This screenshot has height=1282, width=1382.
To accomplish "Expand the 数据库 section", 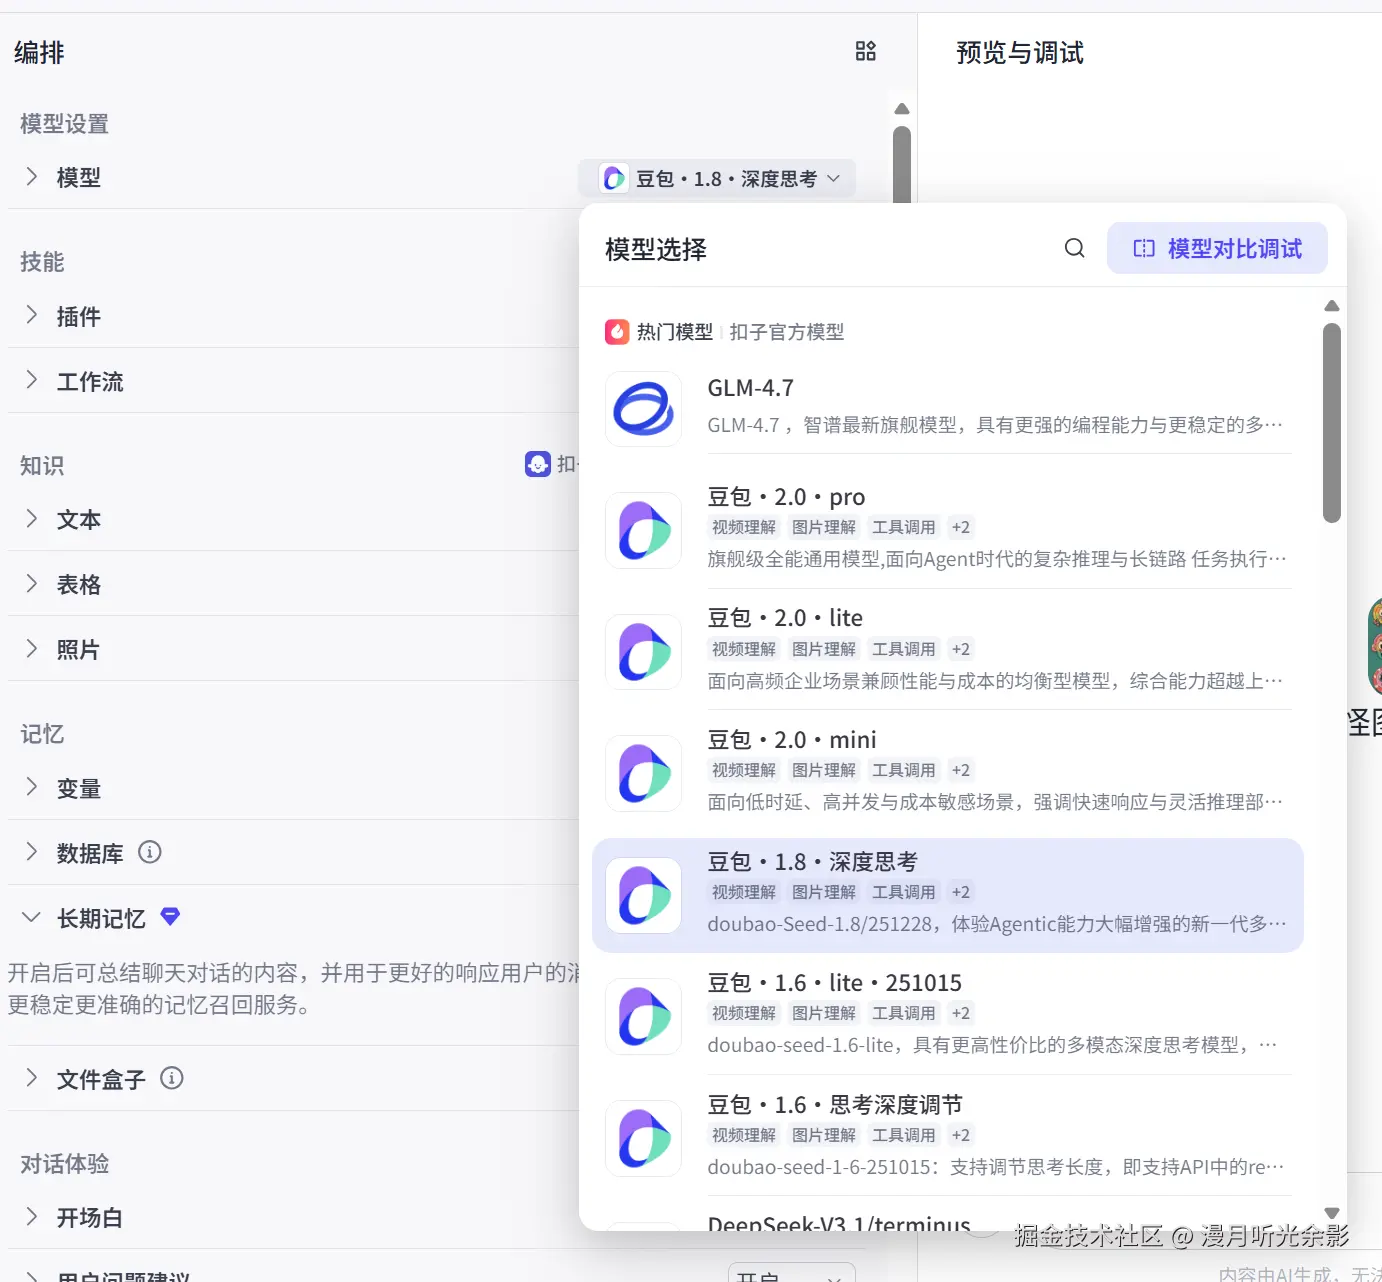I will coord(32,852).
